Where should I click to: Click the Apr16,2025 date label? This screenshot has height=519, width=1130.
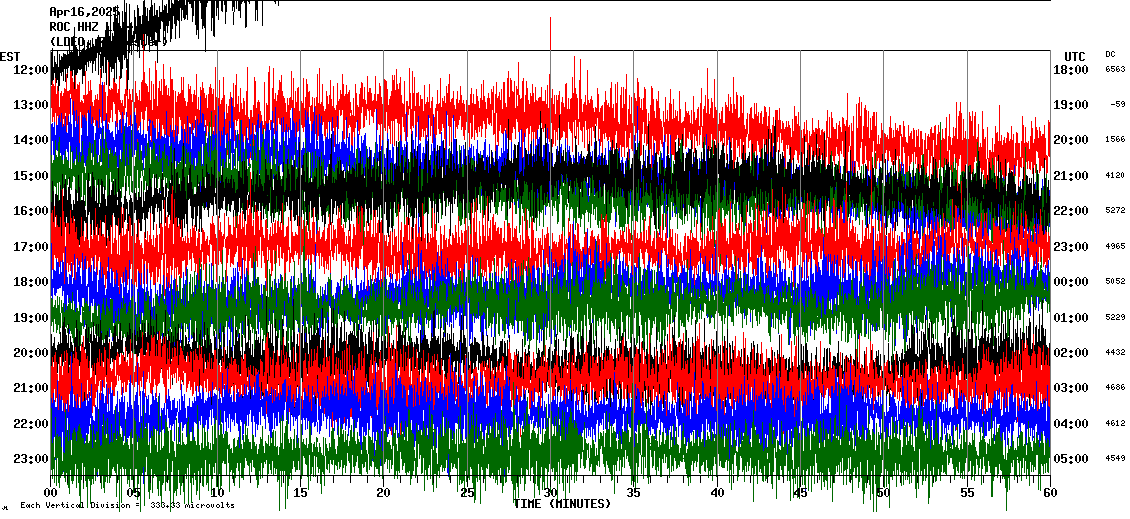click(84, 12)
